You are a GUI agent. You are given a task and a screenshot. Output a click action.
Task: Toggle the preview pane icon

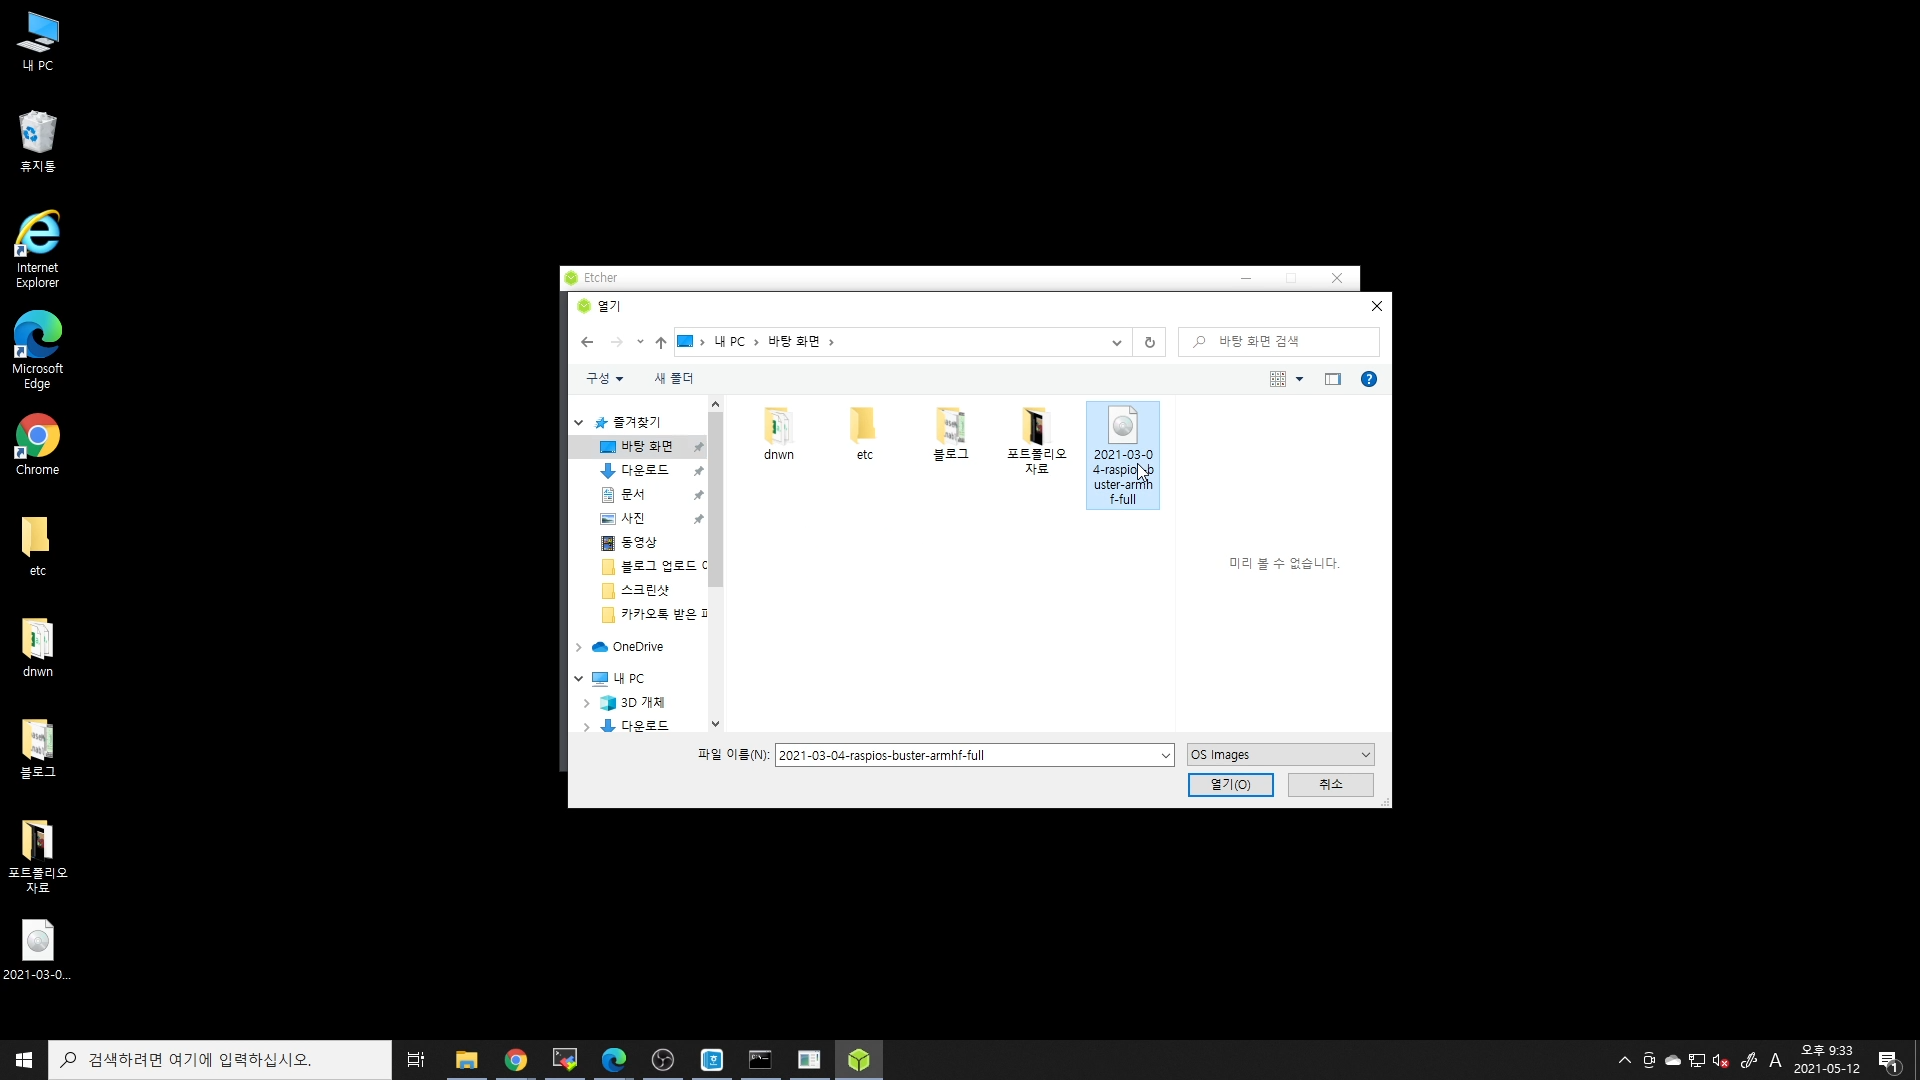1332,379
